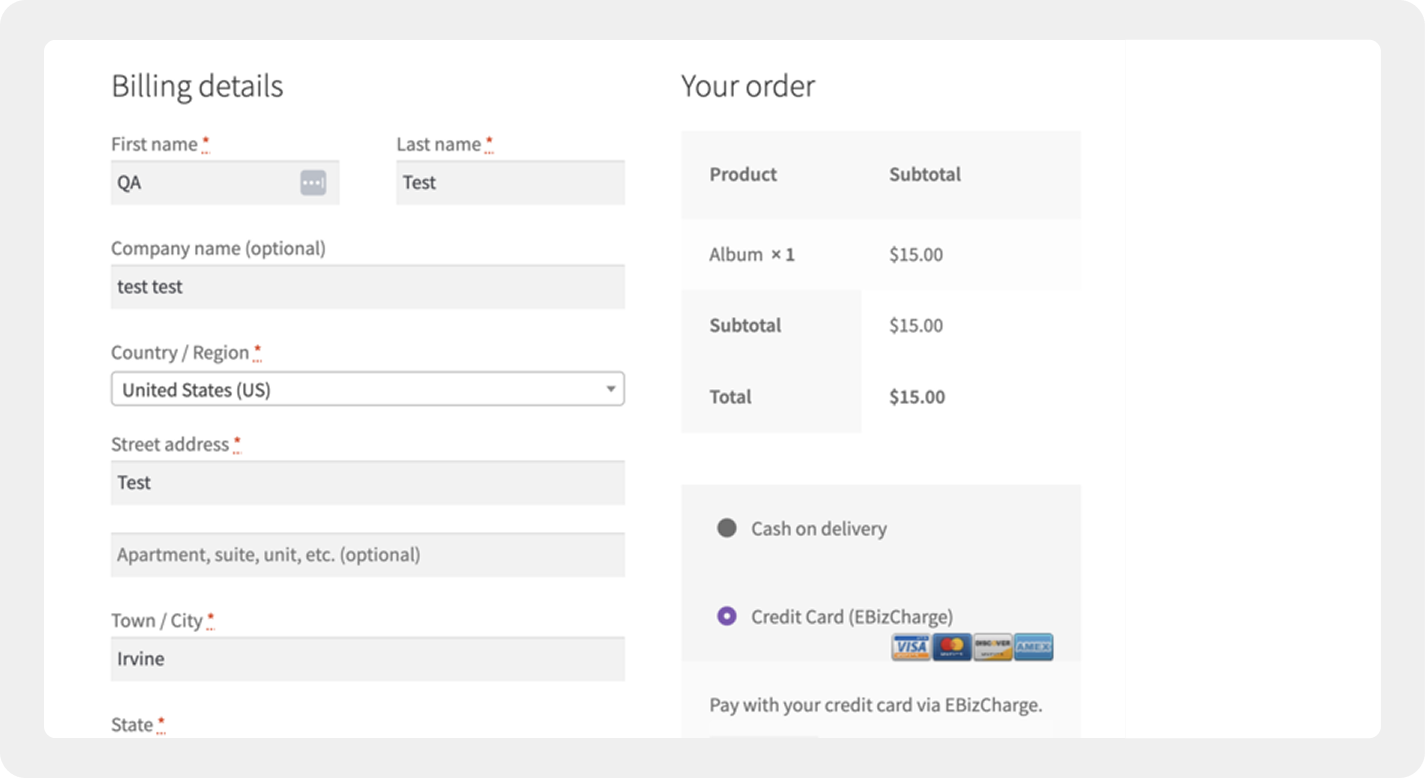The width and height of the screenshot is (1425, 778).
Task: Click the Subtotal row label
Action: (745, 325)
